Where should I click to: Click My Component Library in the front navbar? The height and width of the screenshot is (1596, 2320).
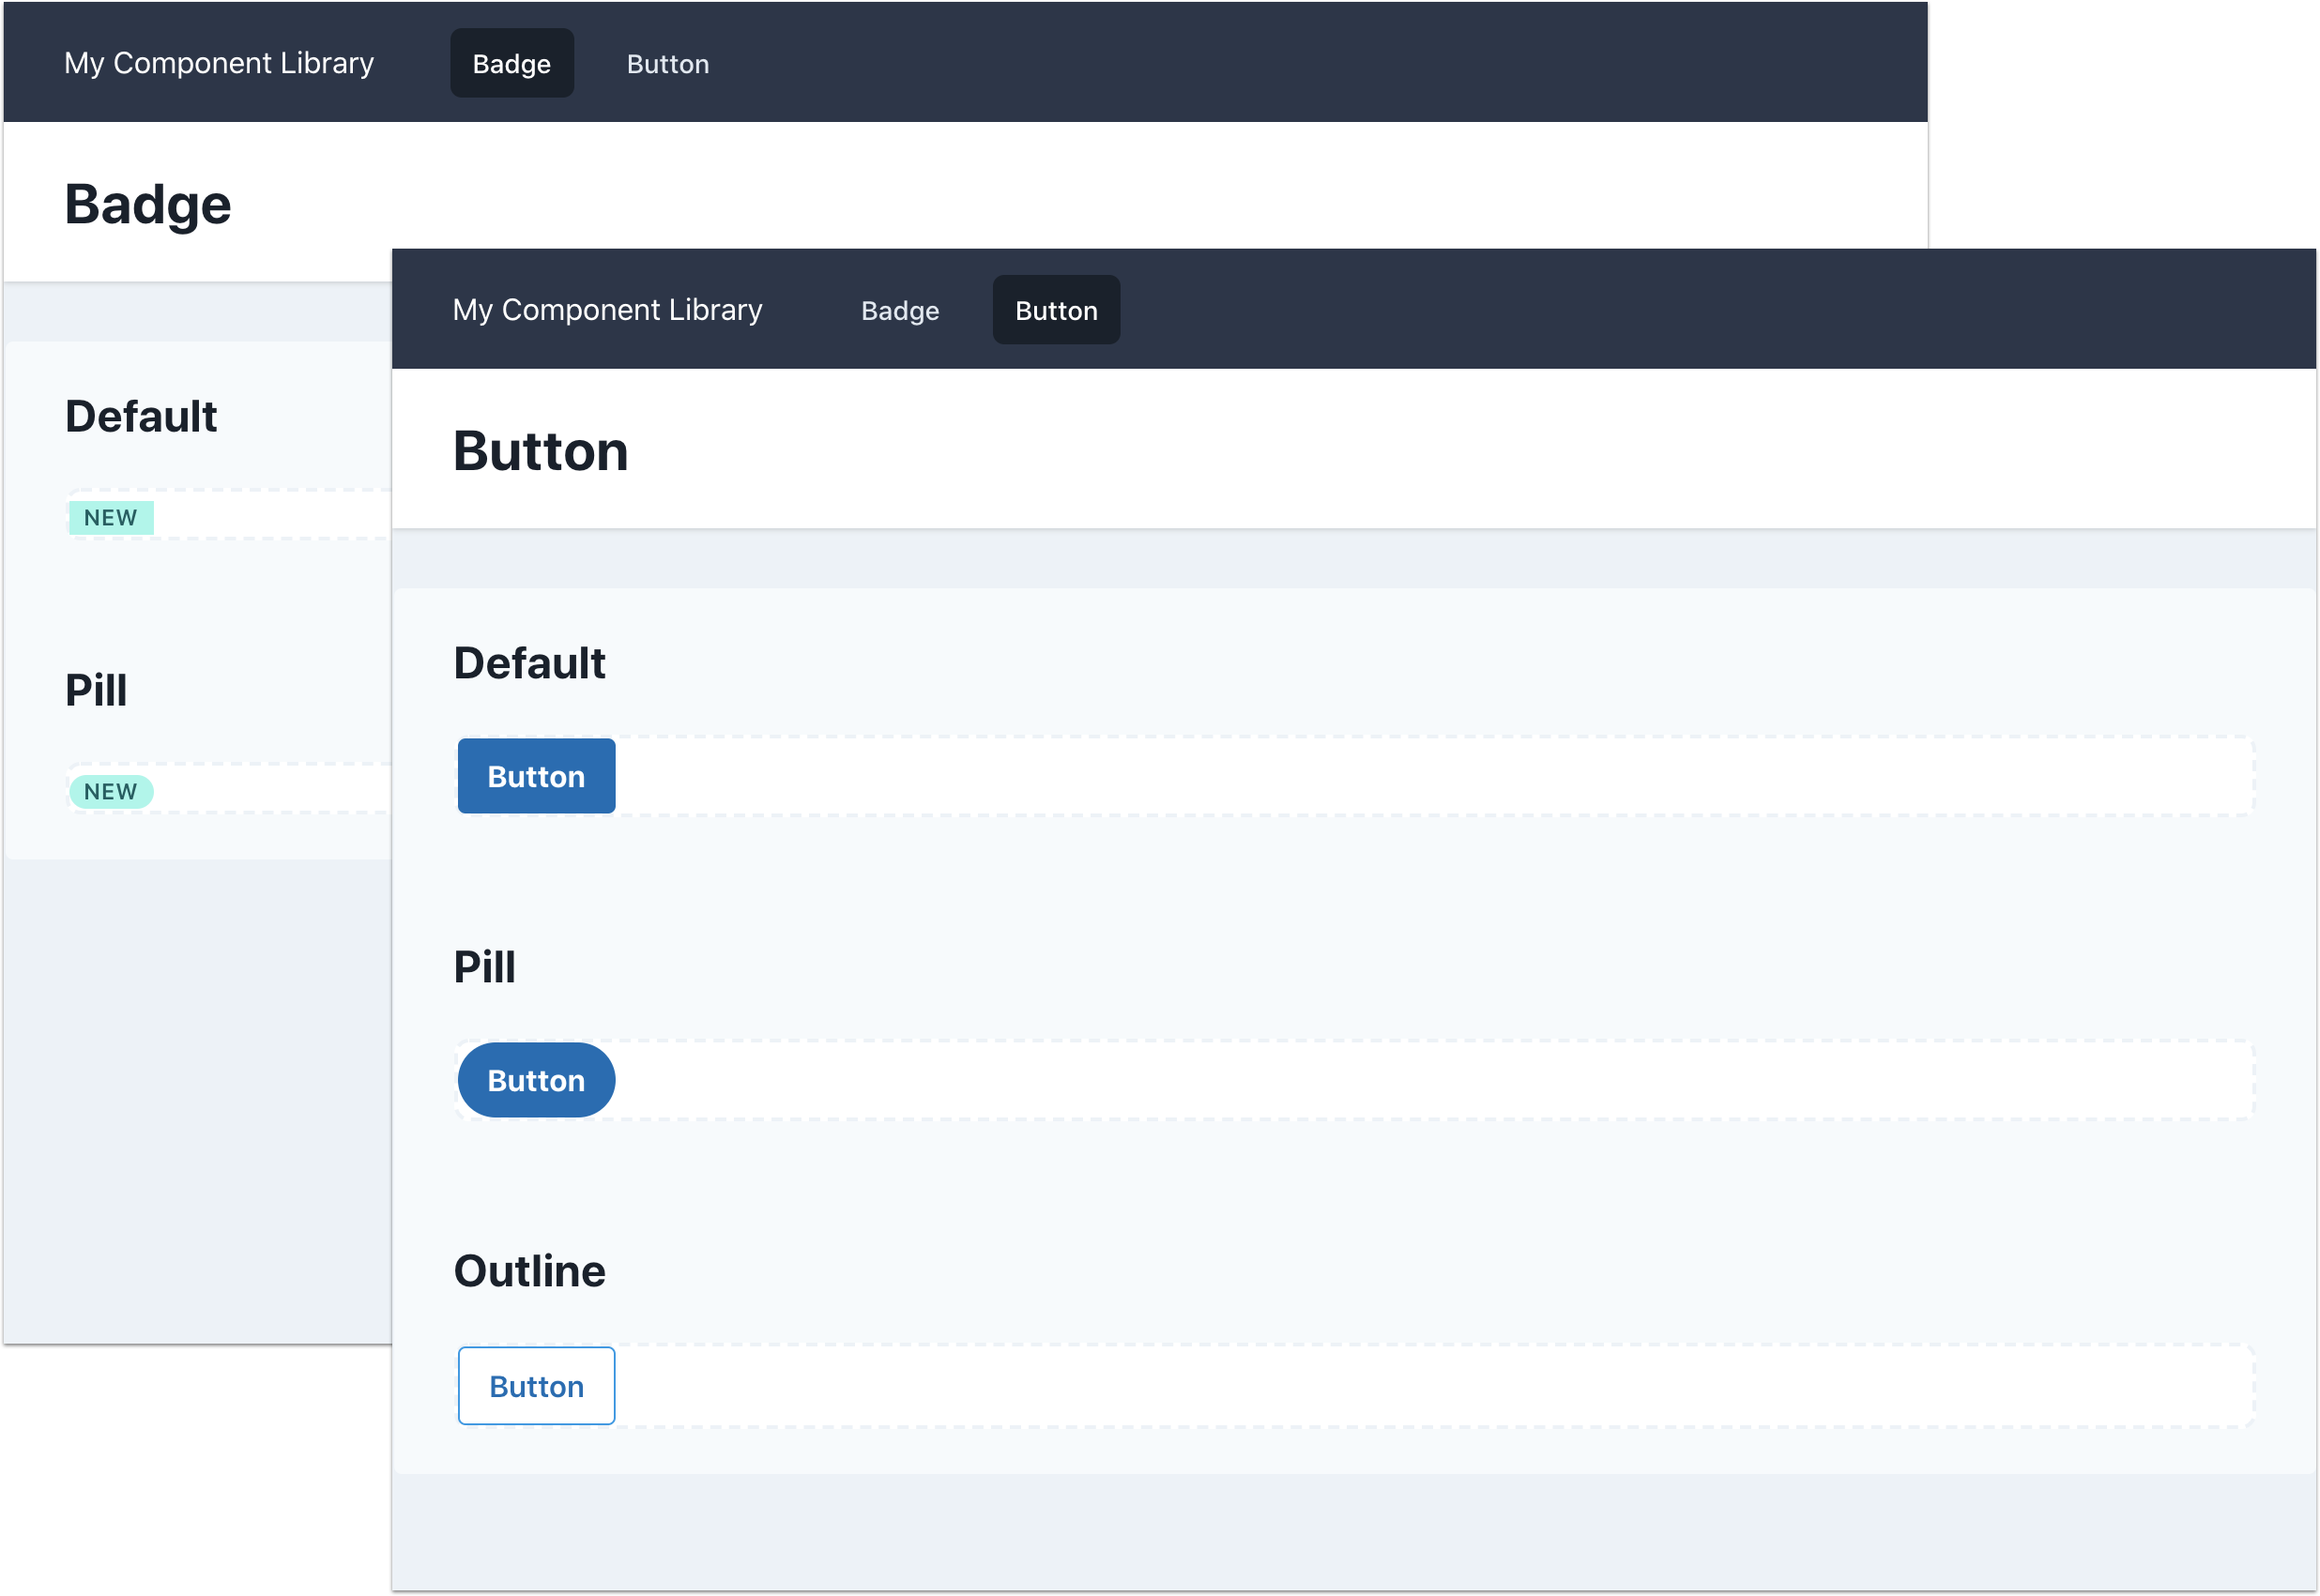(606, 310)
